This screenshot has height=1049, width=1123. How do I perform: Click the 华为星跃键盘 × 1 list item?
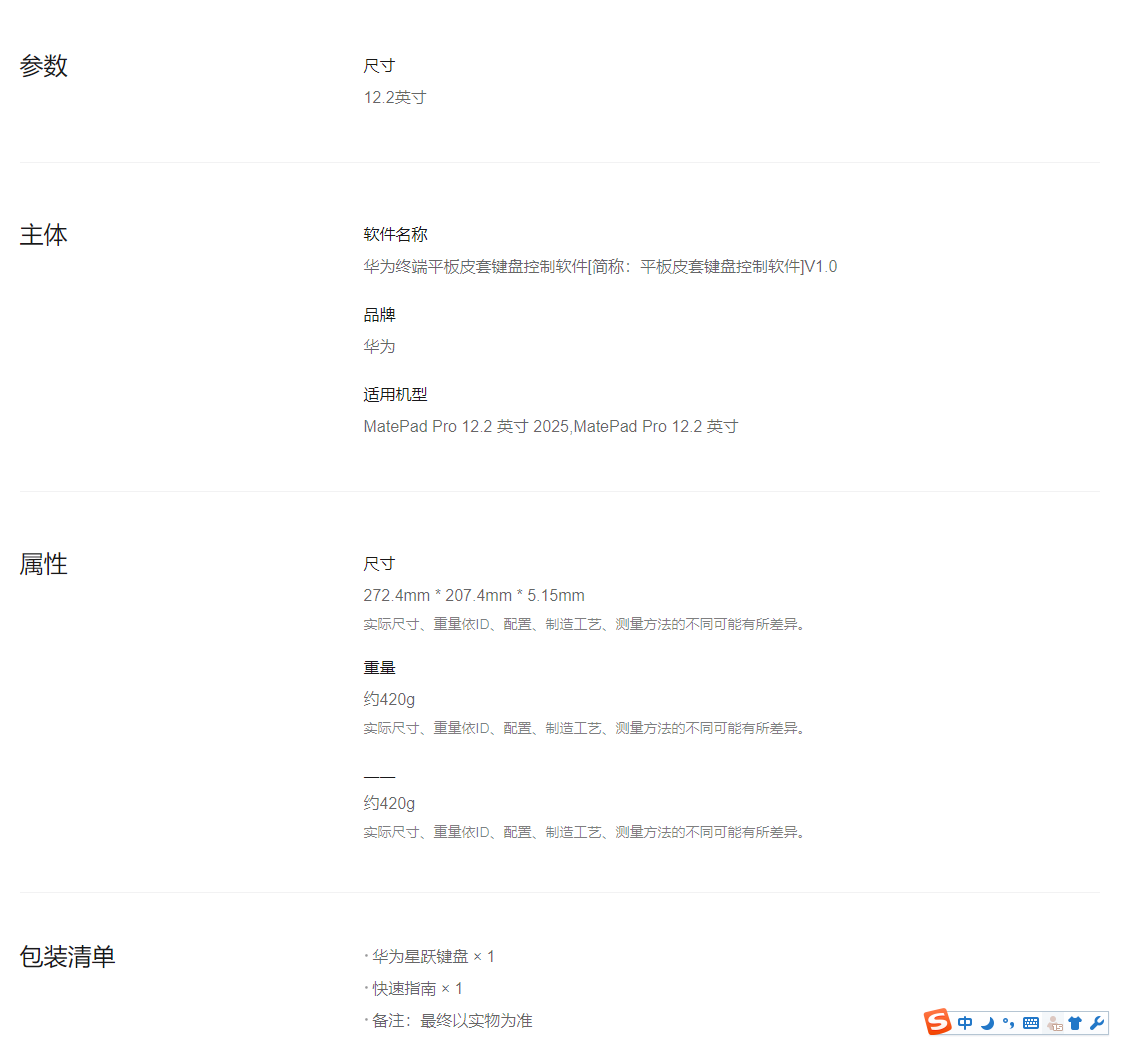coord(430,957)
